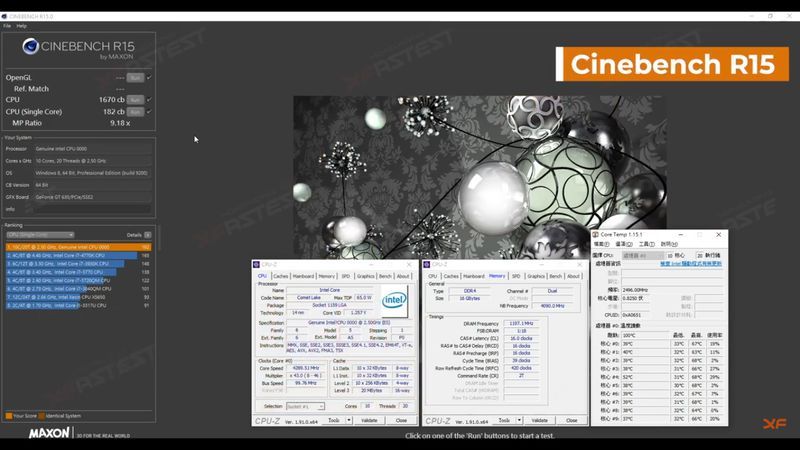The height and width of the screenshot is (450, 800).
Task: Click the Info text field in Your System
Action: click(x=93, y=209)
